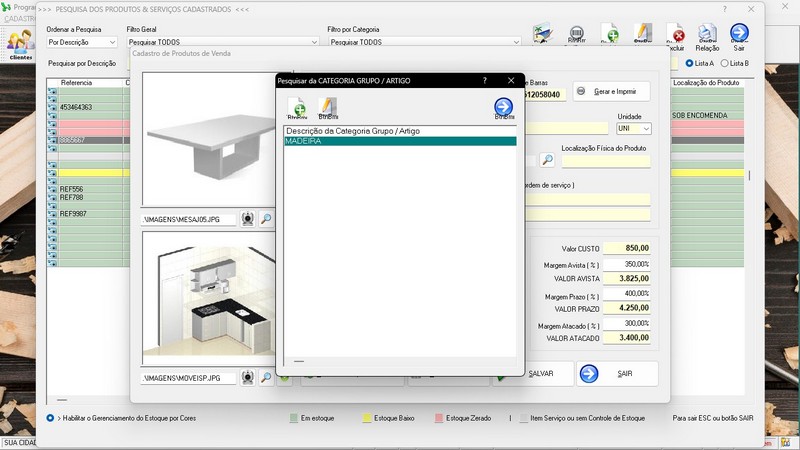The width and height of the screenshot is (800, 450).
Task: Select reference REF556 in list
Action: click(x=71, y=189)
